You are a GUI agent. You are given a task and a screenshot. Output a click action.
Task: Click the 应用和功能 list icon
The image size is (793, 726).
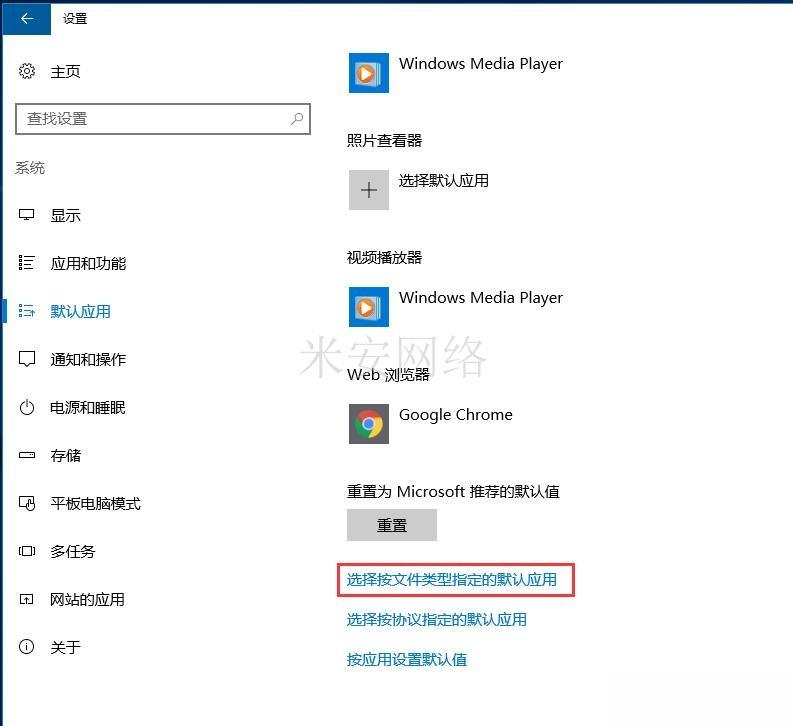coord(26,262)
